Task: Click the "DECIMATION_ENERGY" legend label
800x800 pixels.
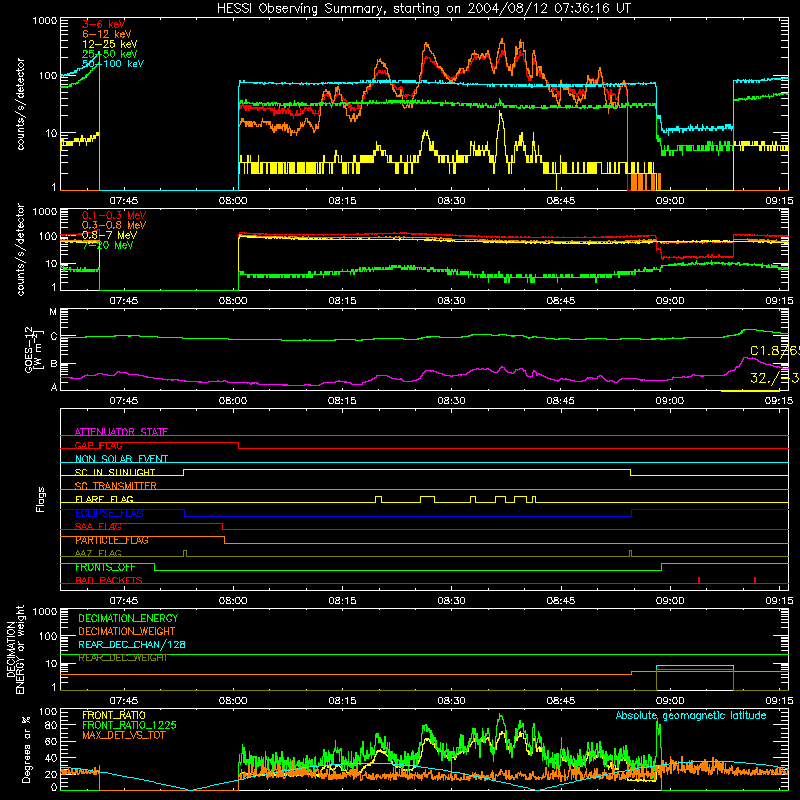Action: [x=128, y=618]
